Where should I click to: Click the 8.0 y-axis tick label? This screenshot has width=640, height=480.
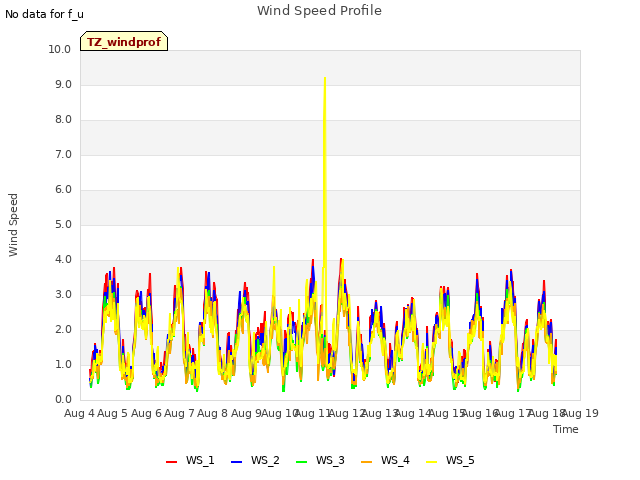(63, 120)
